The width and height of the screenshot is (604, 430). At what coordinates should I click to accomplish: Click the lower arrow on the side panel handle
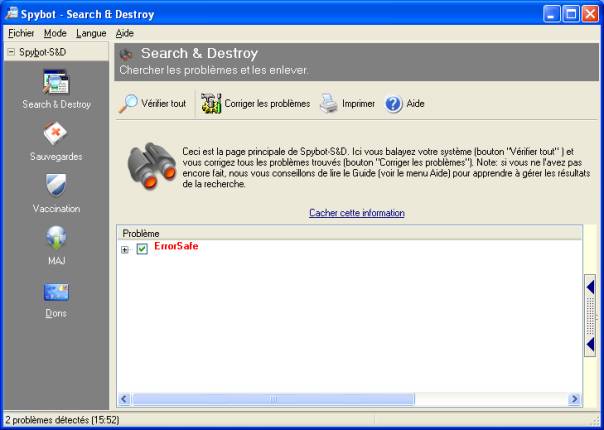590,344
